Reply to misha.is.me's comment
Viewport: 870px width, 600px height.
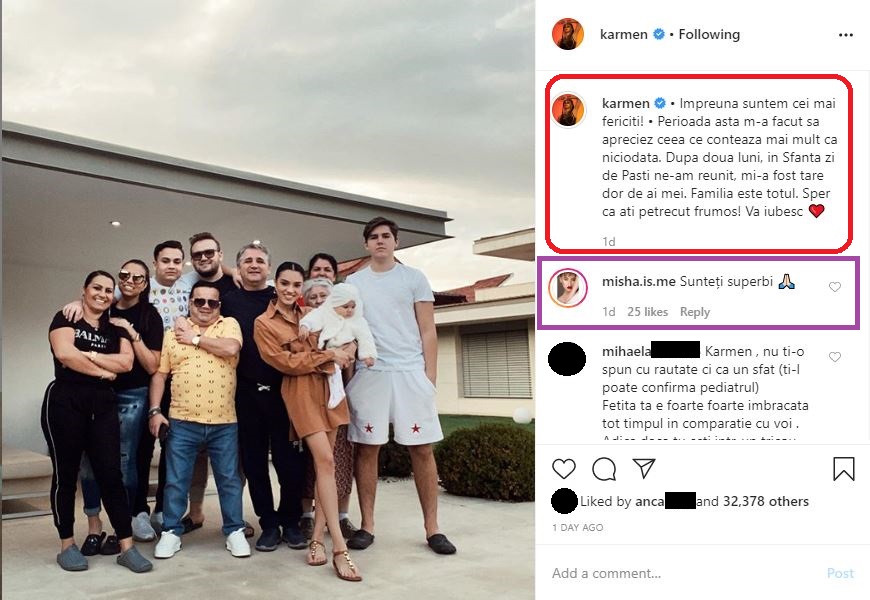[694, 312]
